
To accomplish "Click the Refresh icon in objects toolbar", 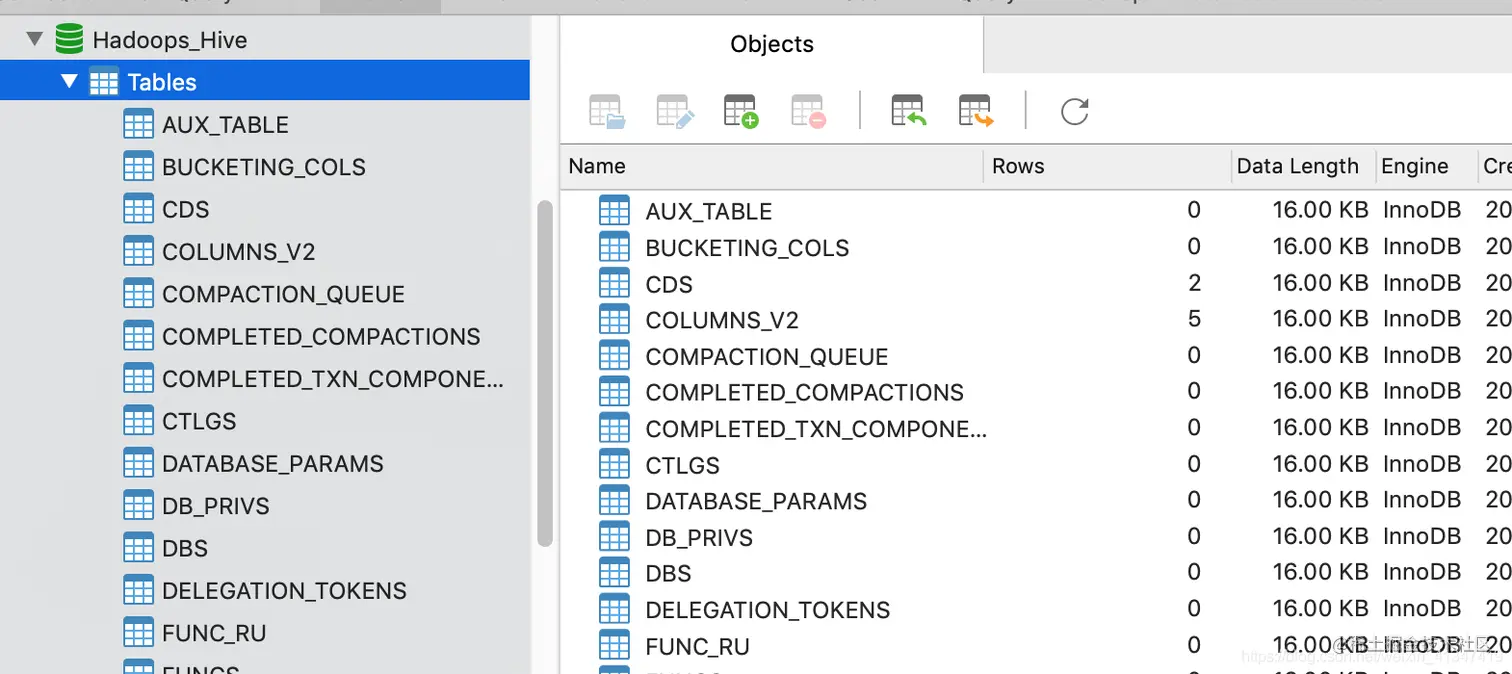I will tap(1075, 111).
